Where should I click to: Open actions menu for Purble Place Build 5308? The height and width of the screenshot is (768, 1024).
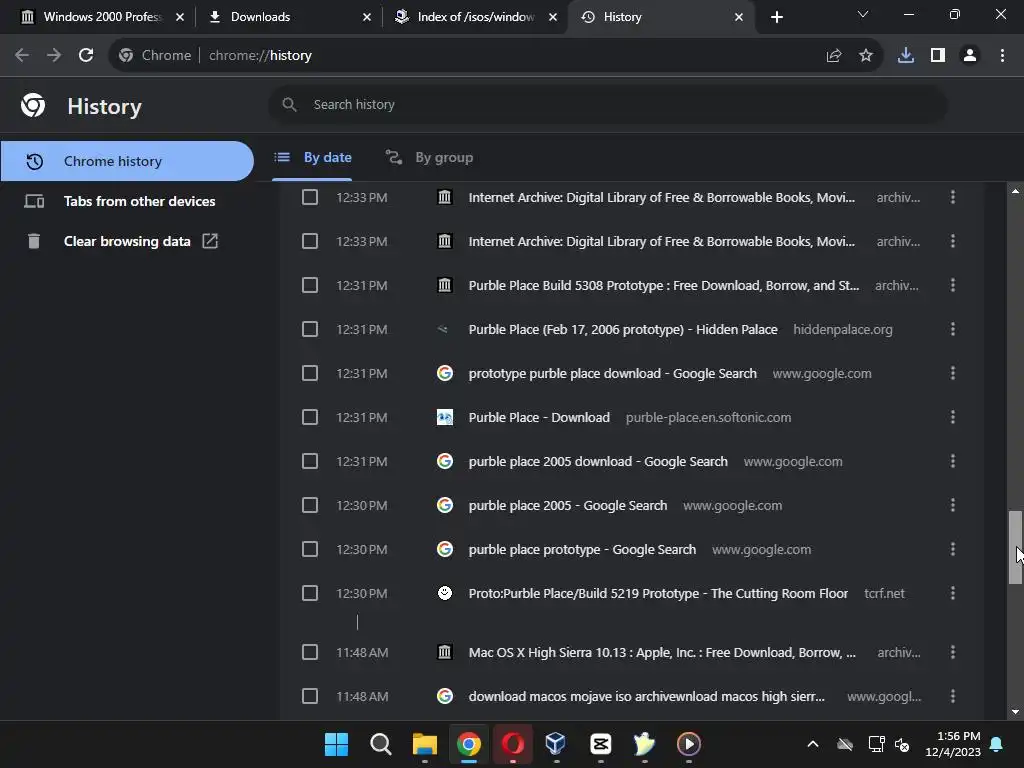[x=953, y=285]
